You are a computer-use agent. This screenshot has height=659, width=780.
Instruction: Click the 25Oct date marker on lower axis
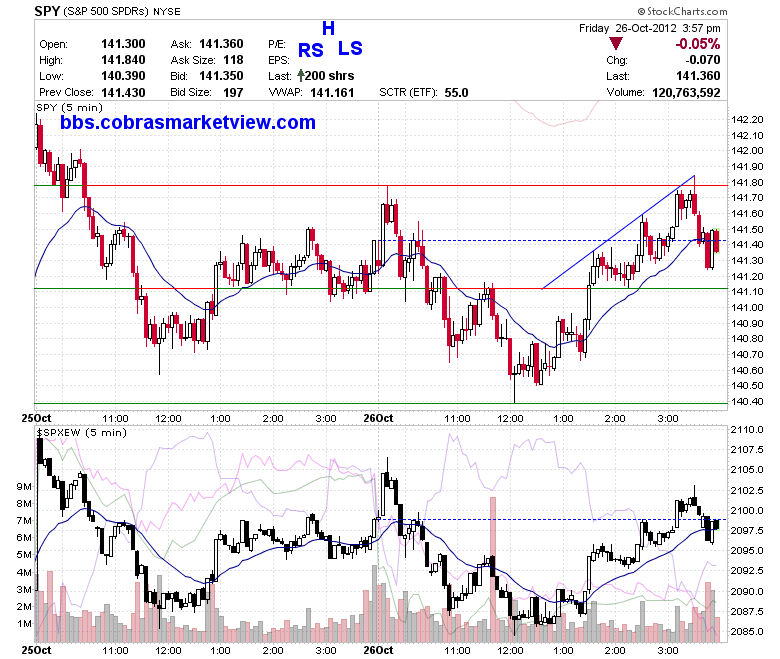(36, 650)
